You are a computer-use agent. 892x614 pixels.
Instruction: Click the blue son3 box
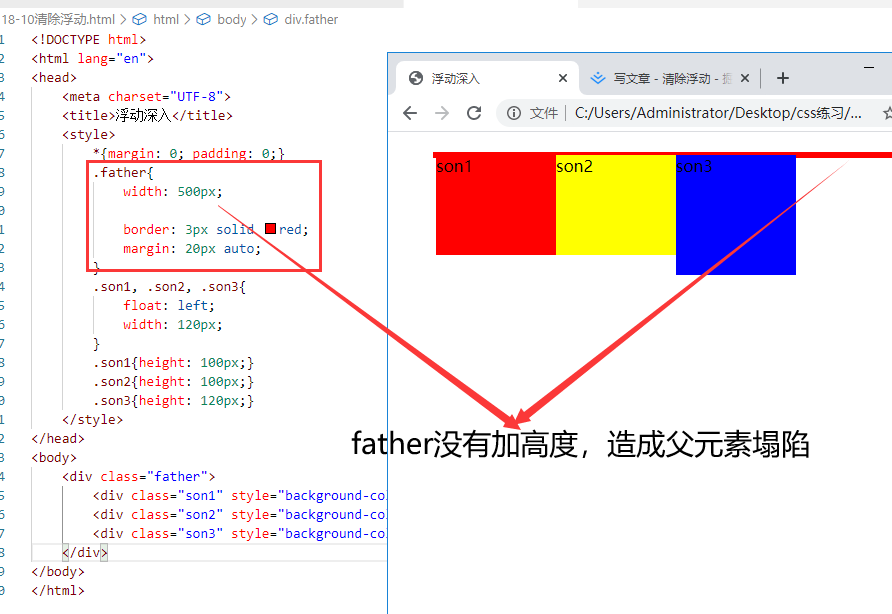click(736, 215)
